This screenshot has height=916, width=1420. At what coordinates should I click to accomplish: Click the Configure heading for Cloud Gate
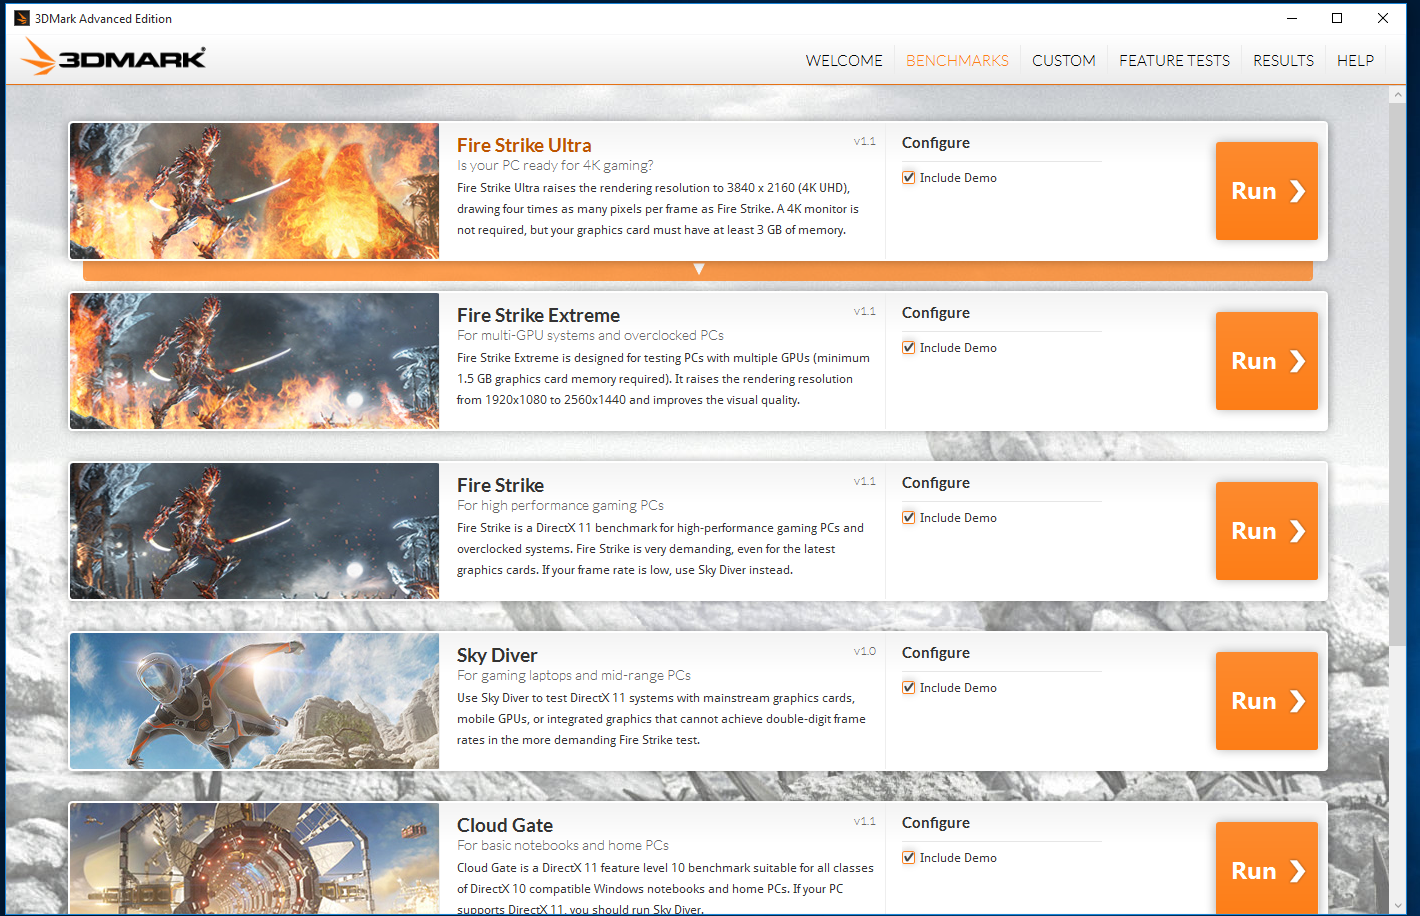click(936, 823)
